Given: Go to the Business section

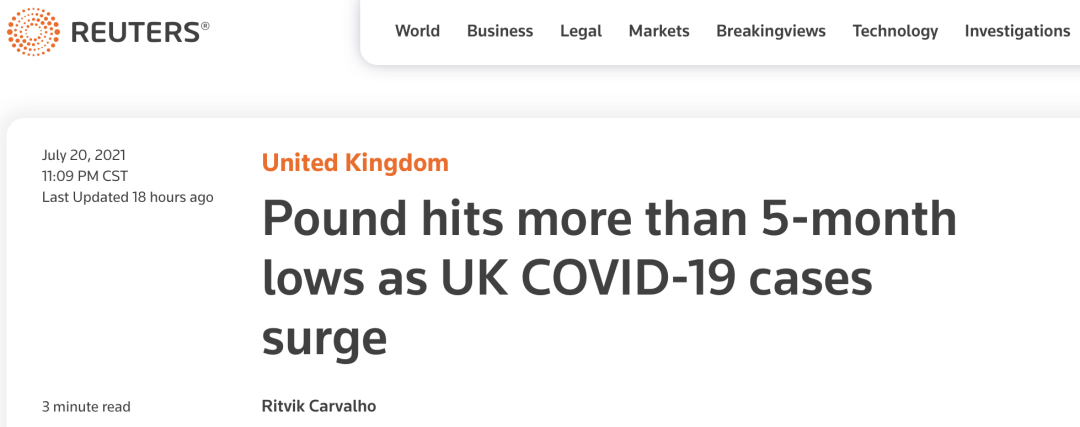Looking at the screenshot, I should click(500, 31).
